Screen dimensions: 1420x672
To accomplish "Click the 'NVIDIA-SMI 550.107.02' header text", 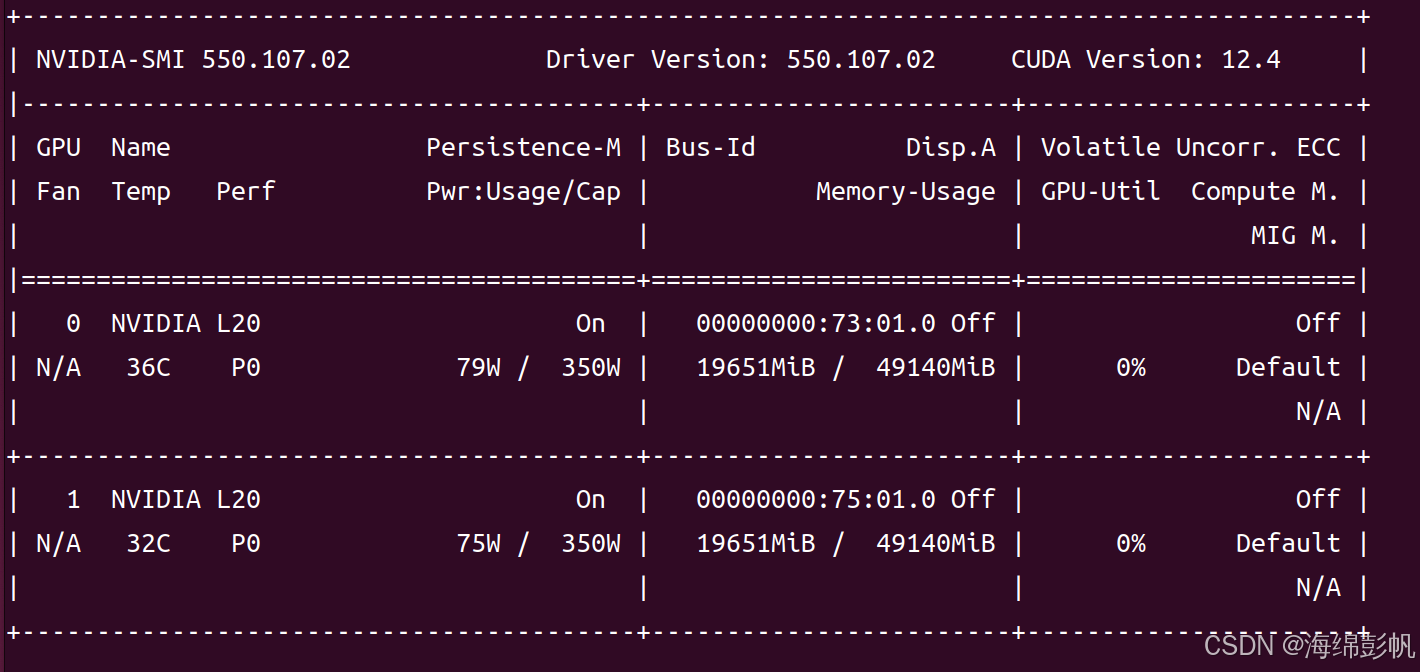I will (193, 60).
